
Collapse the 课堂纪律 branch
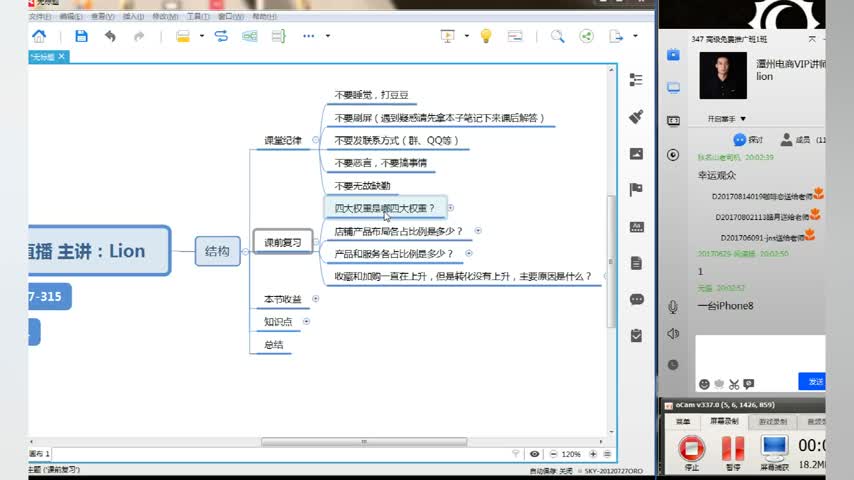[315, 140]
